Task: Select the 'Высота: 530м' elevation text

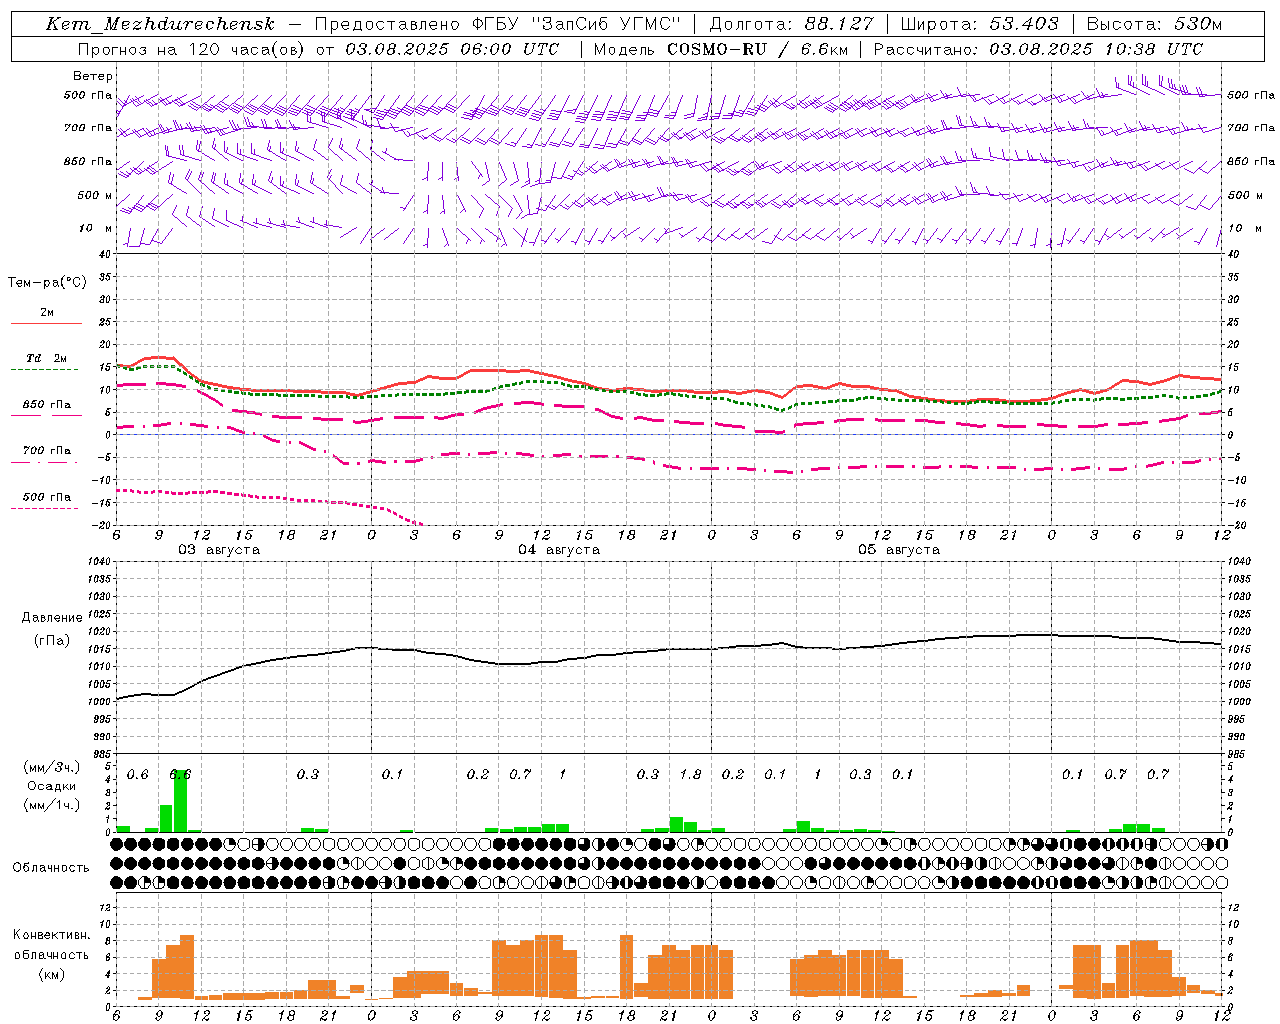Action: (x=1154, y=24)
